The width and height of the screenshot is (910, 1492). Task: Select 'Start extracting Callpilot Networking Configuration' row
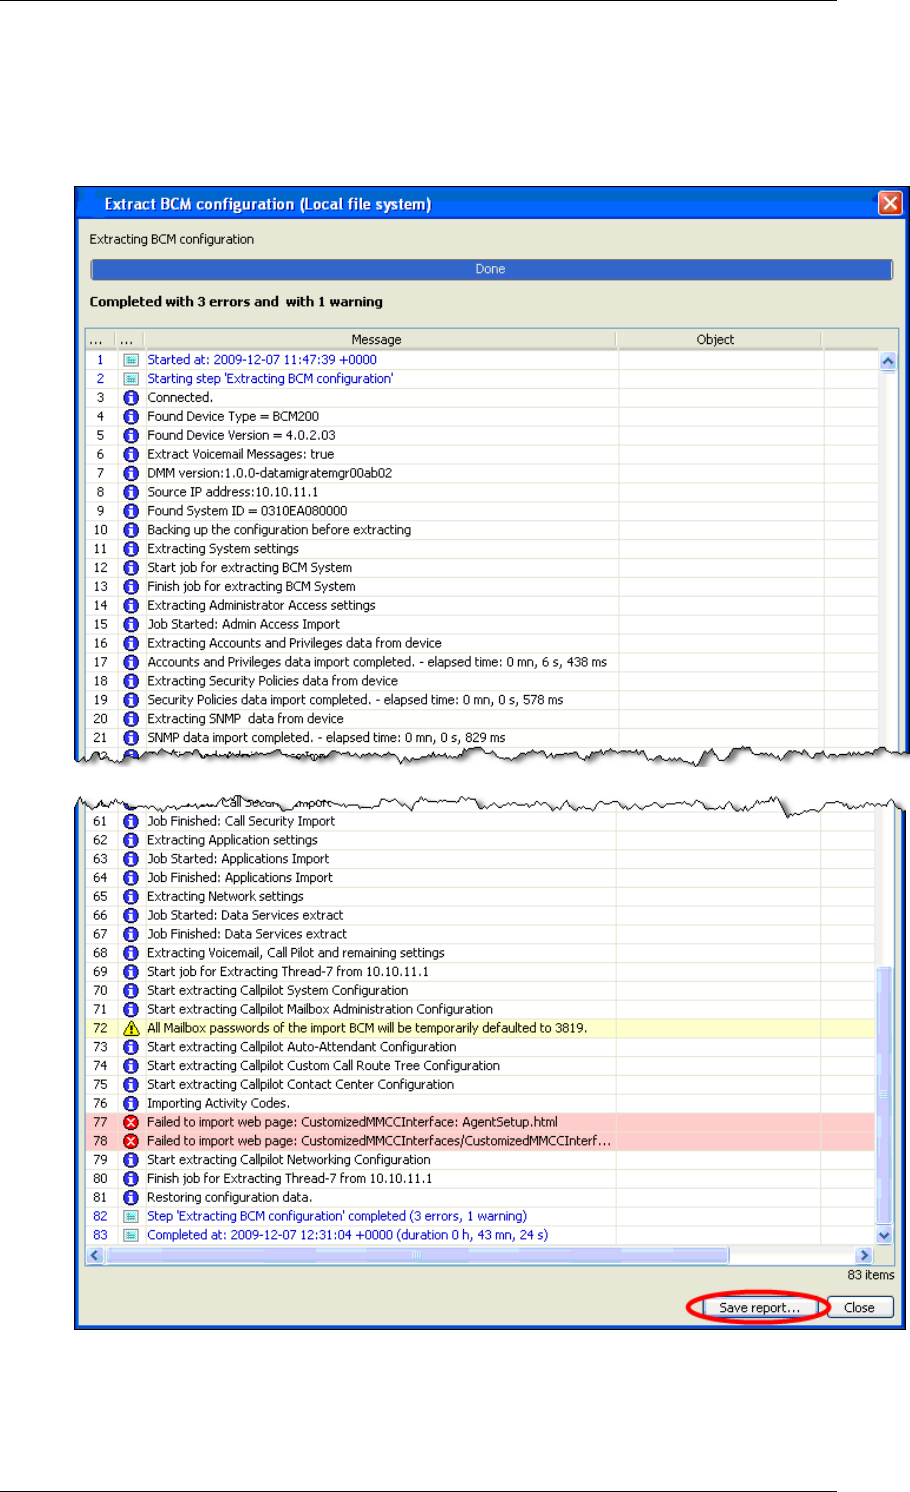pos(480,1160)
